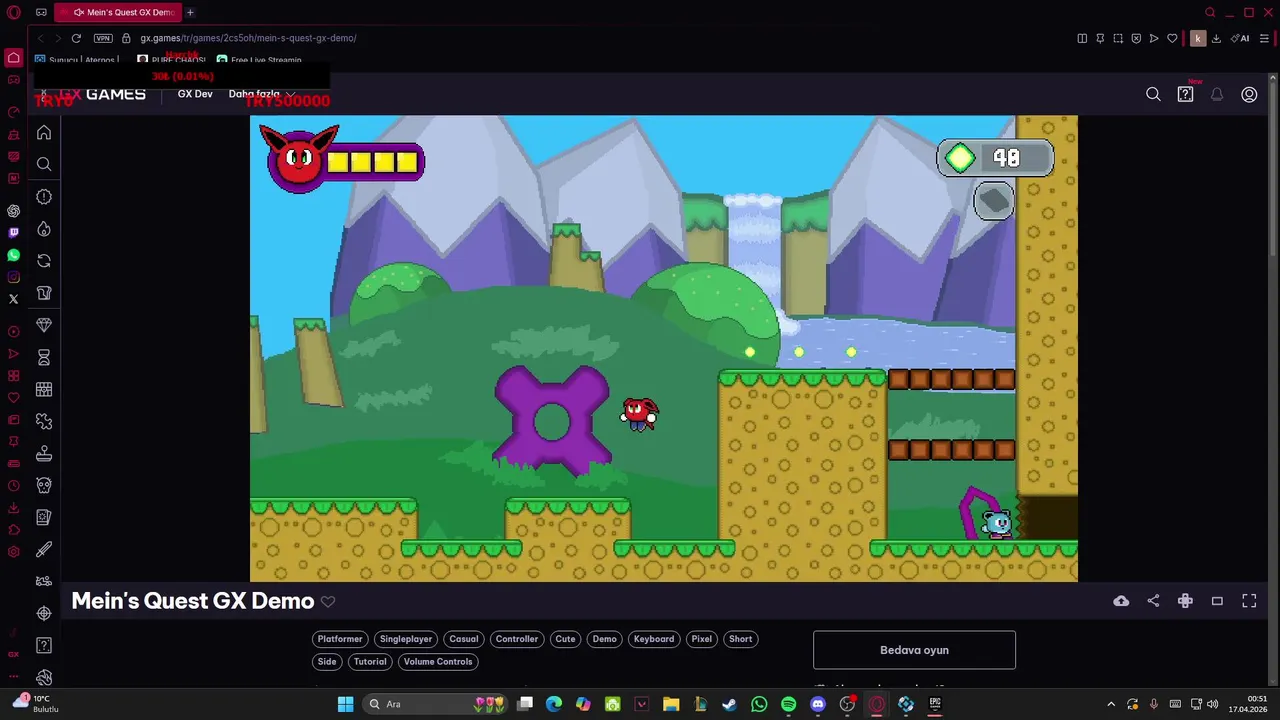Open the WhatsApp icon in the Opera sidebar
The image size is (1280, 720).
13,255
